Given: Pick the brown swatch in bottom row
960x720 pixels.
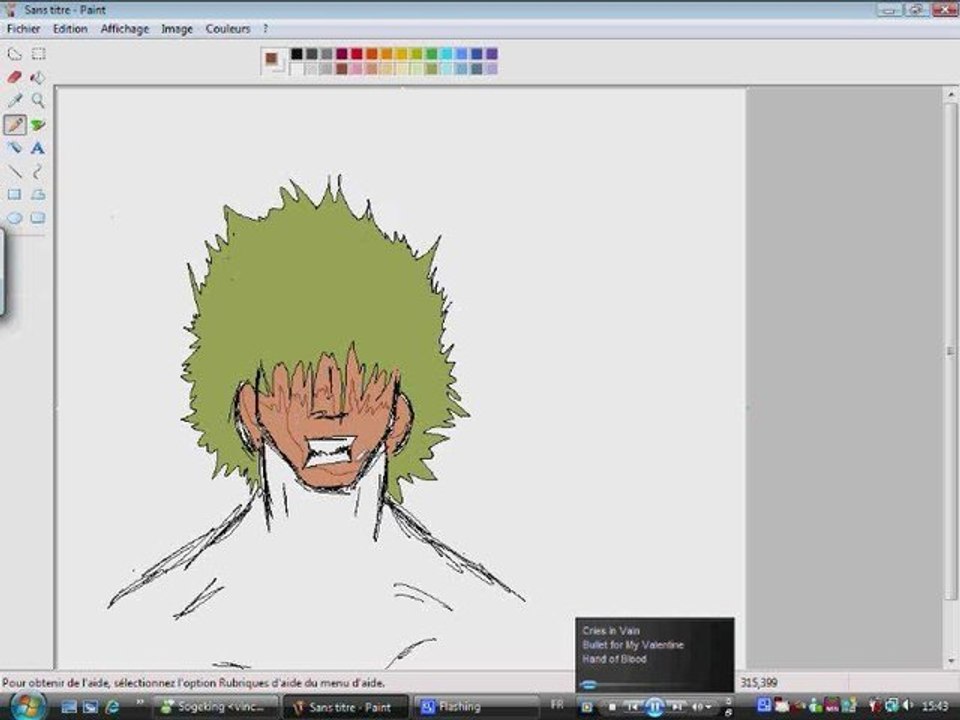Looking at the screenshot, I should [x=341, y=69].
